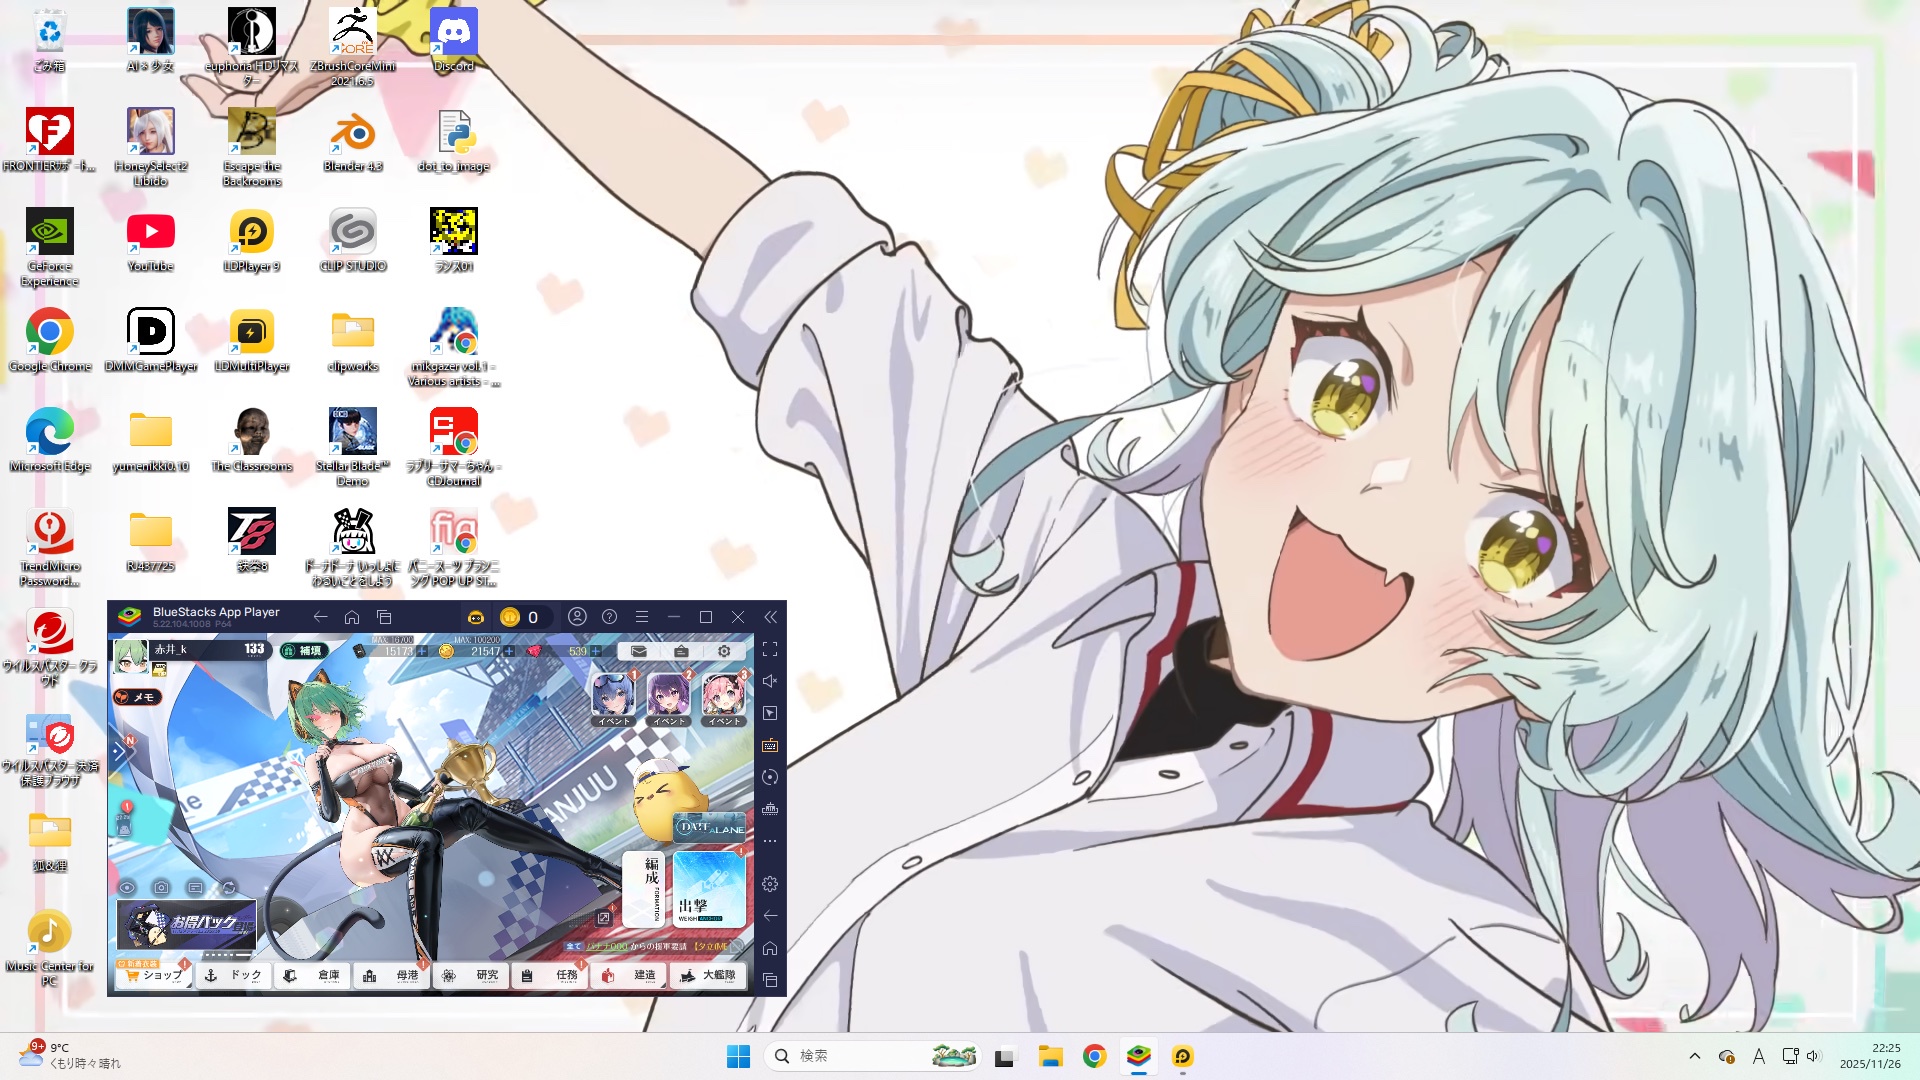Show hidden system tray icons
1920x1080 pixels.
click(1694, 1056)
